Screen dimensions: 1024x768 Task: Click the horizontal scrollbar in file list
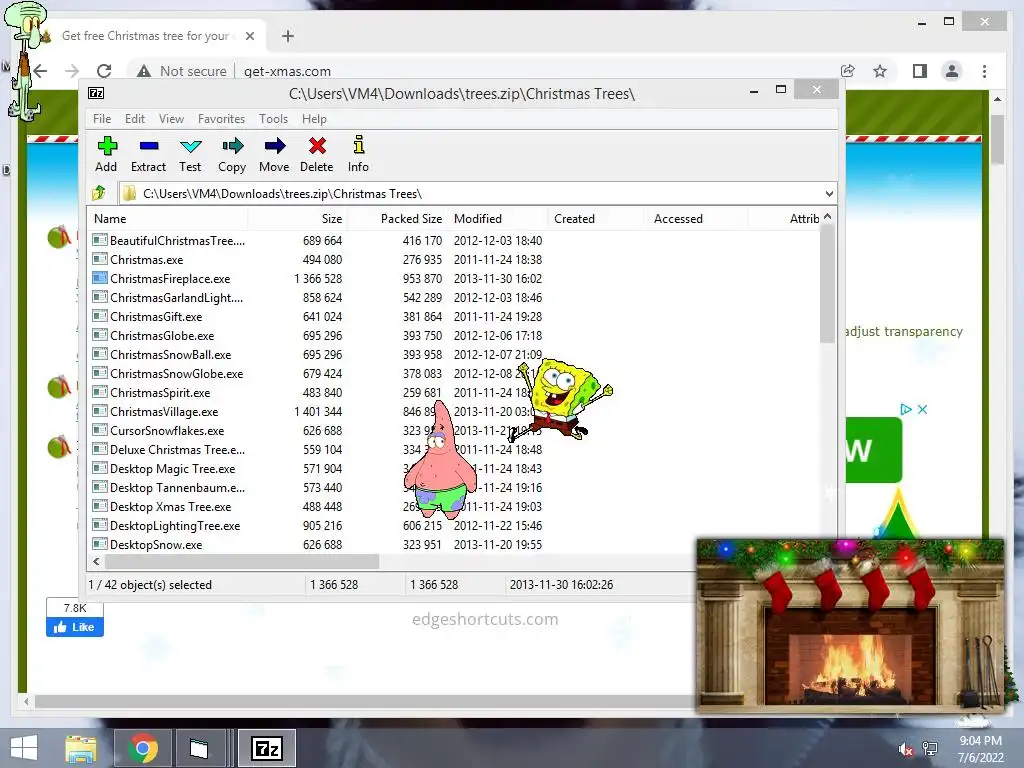coord(242,561)
